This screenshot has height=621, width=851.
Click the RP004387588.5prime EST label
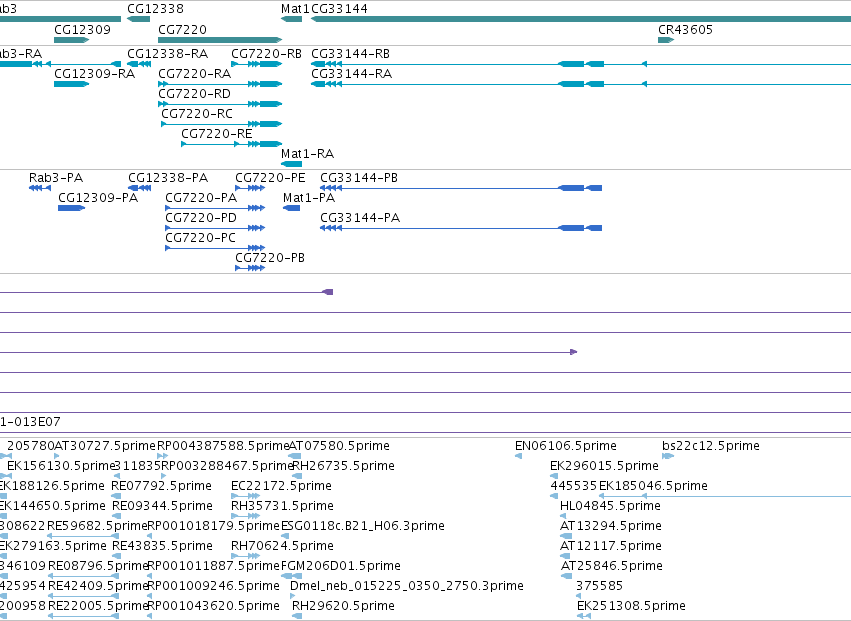(x=223, y=446)
